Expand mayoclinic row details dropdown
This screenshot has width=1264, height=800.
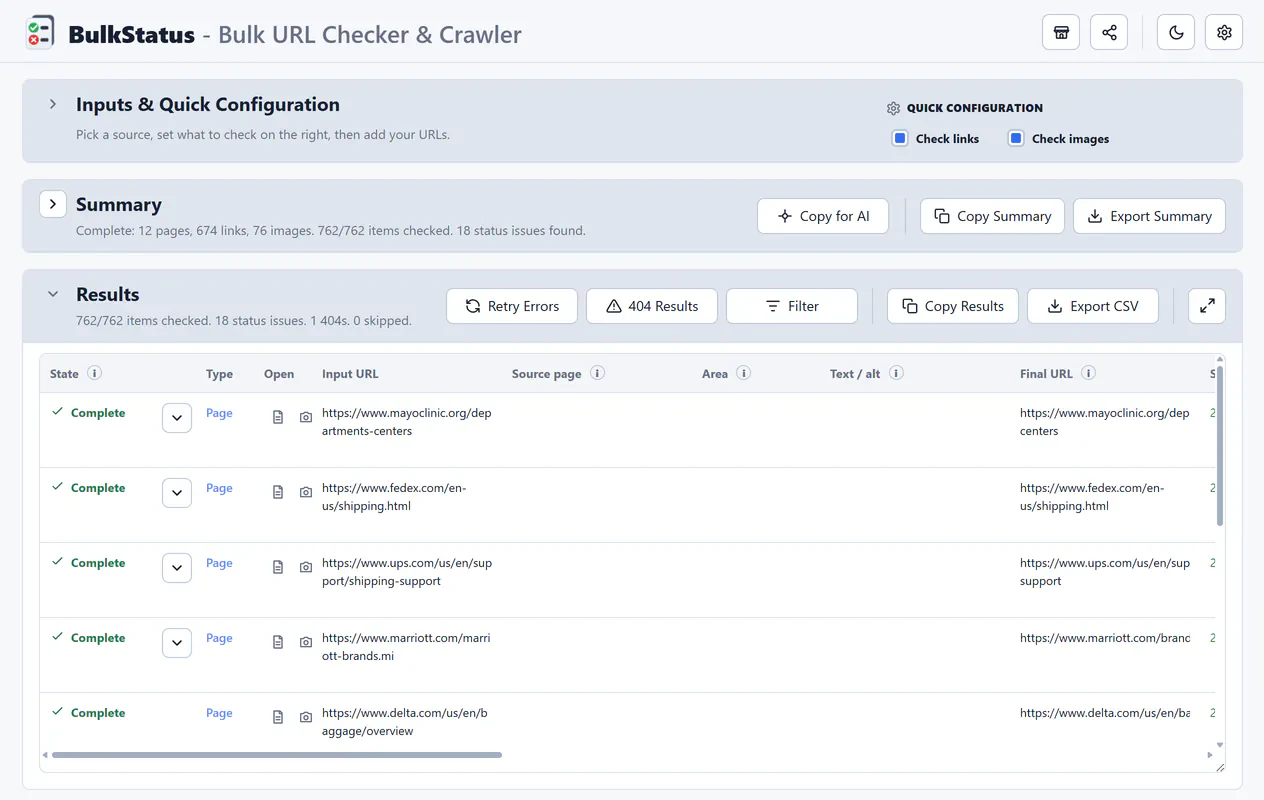tap(177, 418)
